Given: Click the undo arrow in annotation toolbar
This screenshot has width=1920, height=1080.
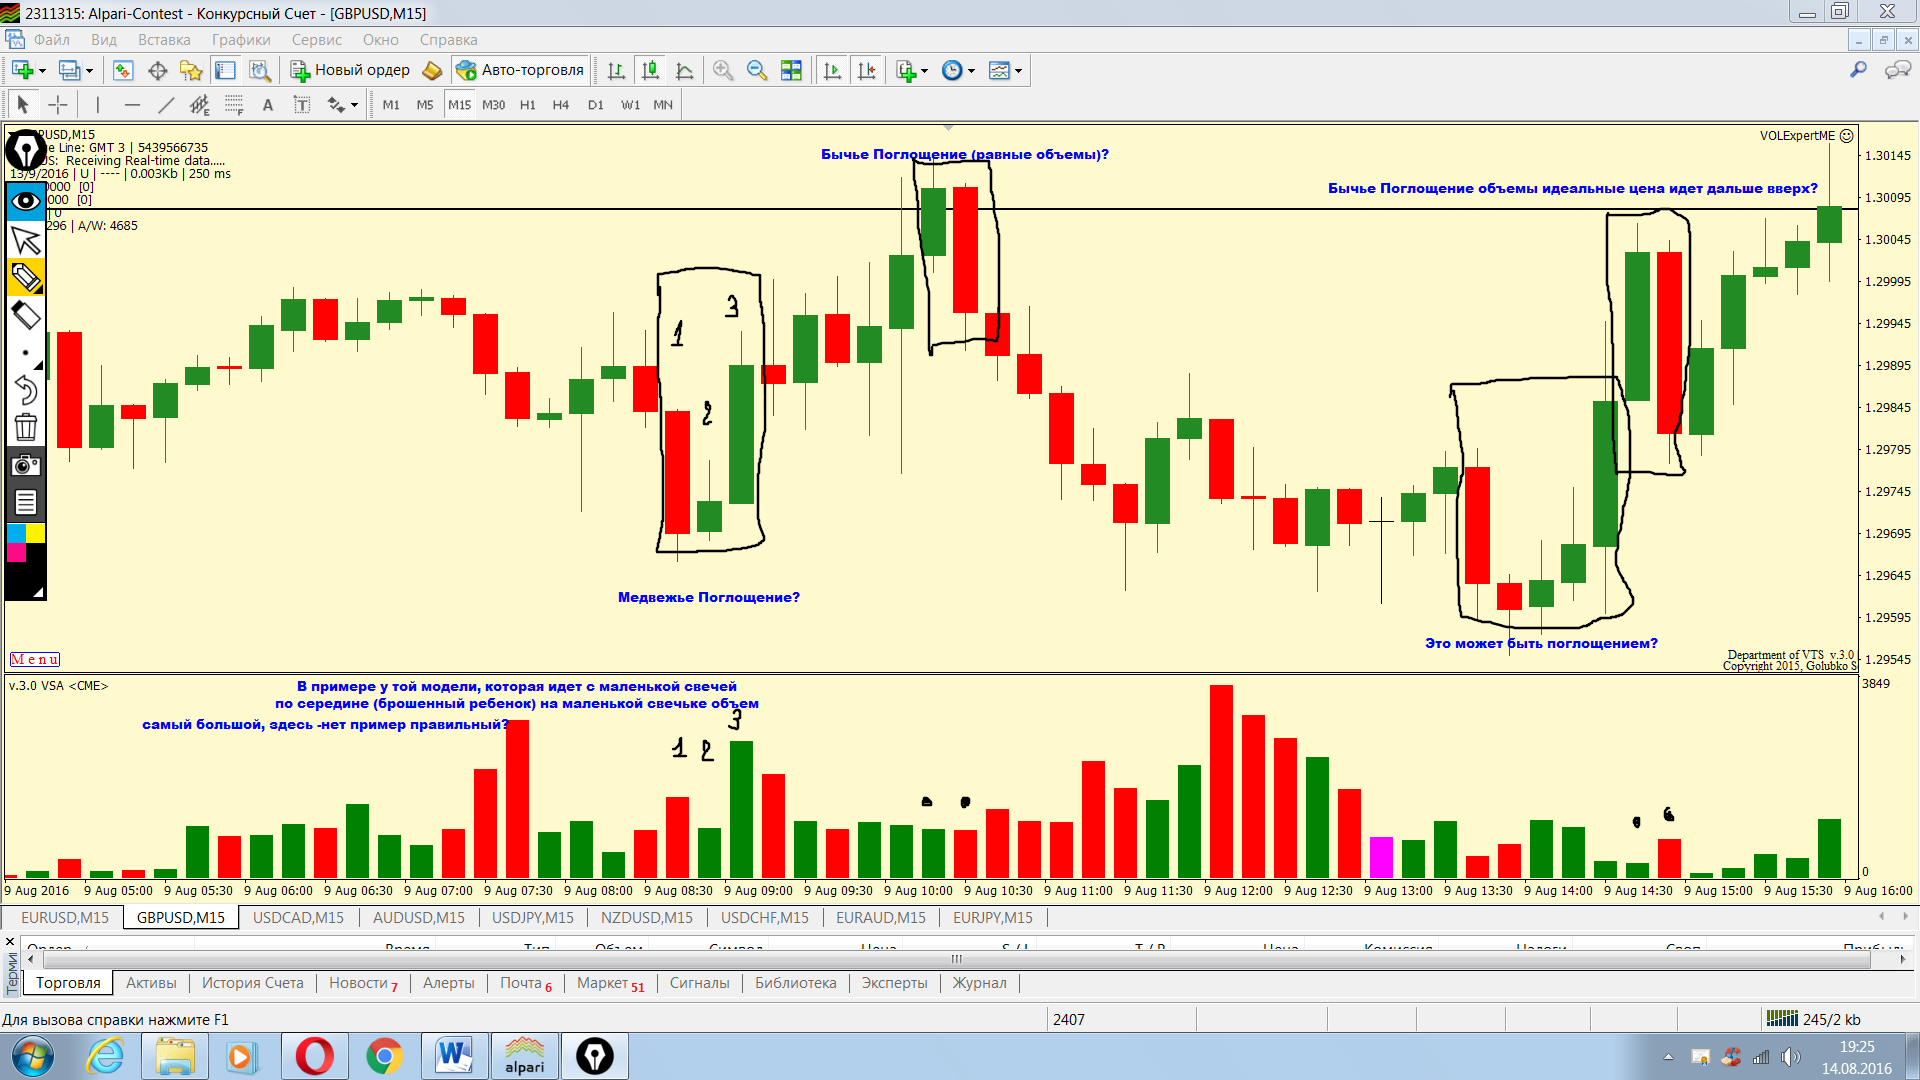Looking at the screenshot, I should tap(25, 389).
